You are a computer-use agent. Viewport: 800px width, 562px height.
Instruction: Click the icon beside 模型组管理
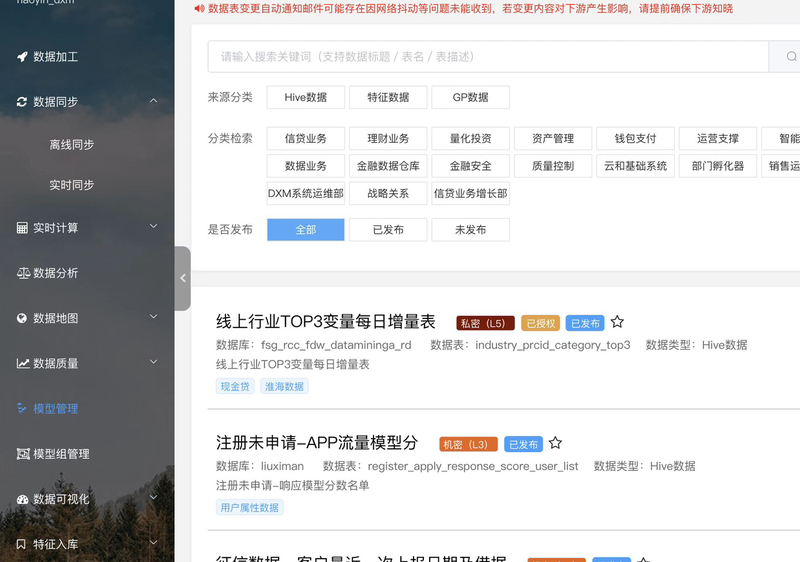pyautogui.click(x=23, y=454)
